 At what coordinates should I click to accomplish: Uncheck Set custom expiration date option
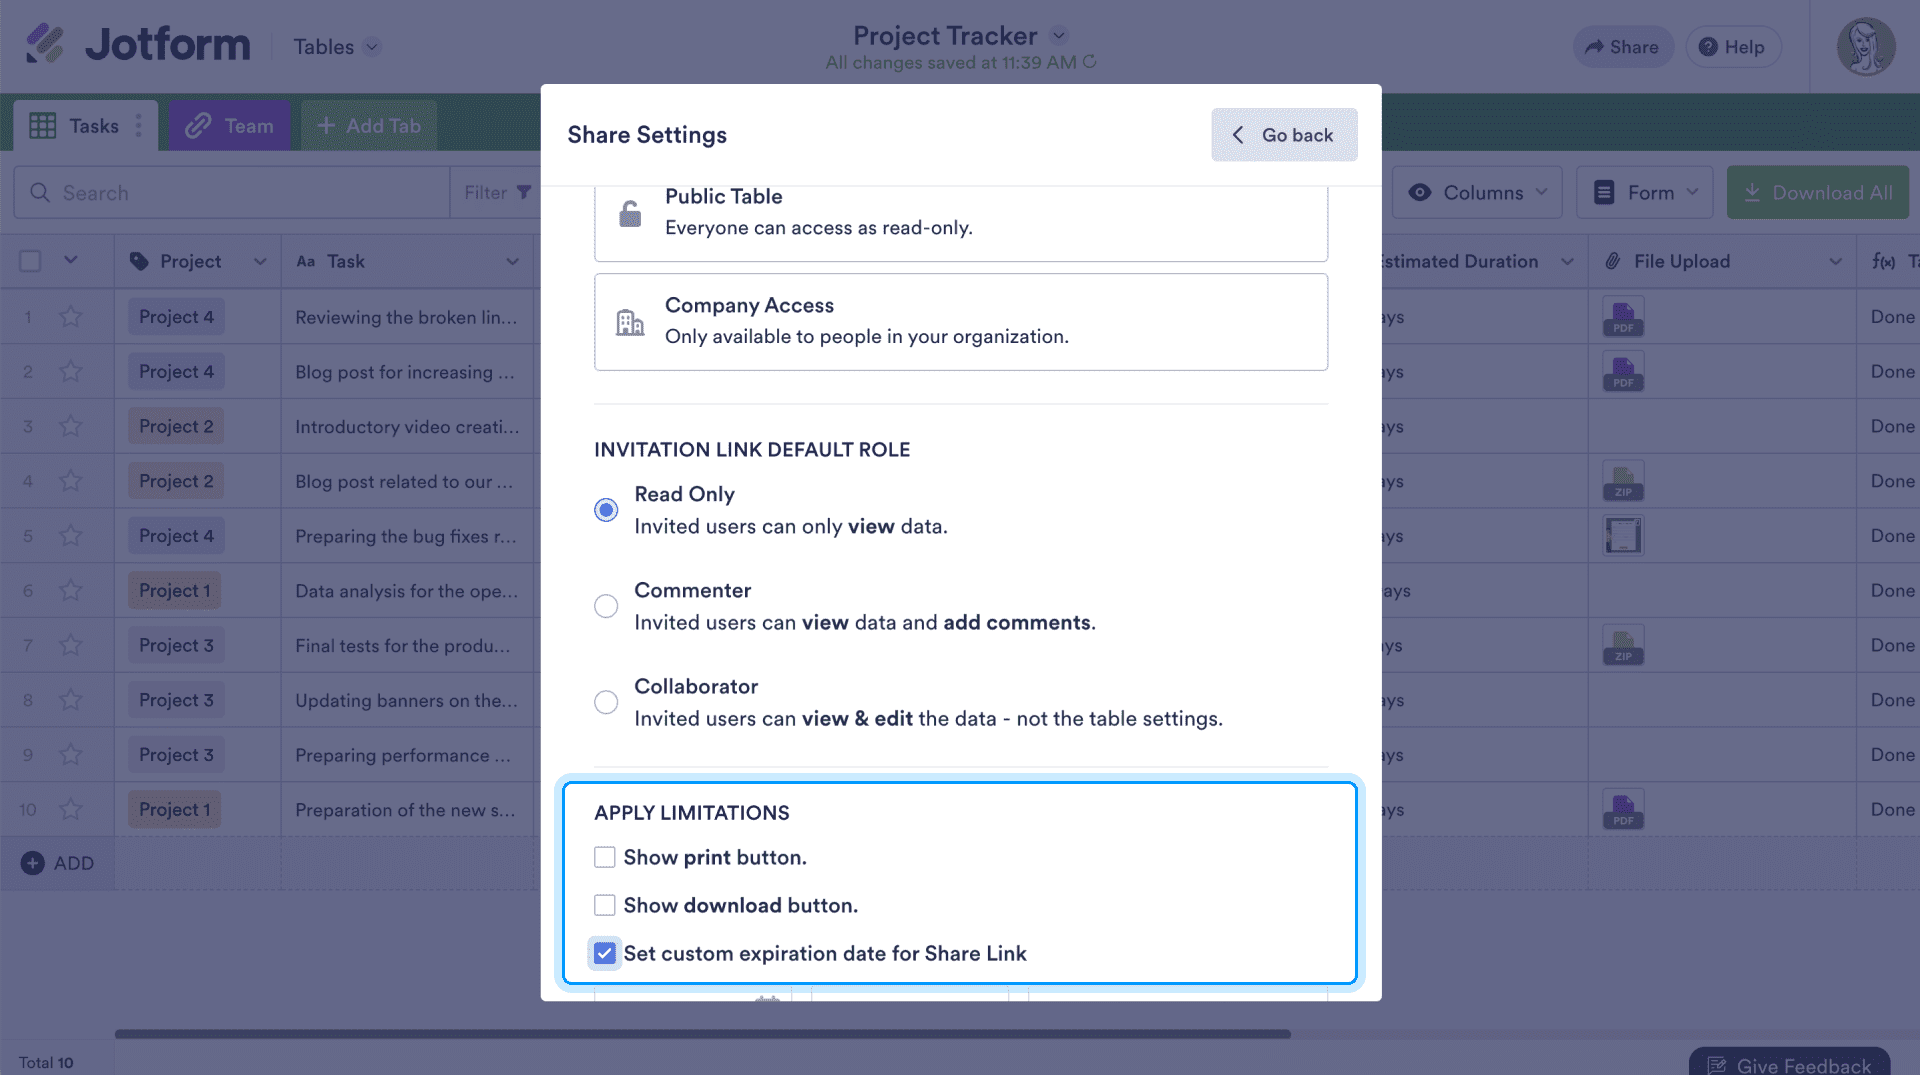click(605, 953)
